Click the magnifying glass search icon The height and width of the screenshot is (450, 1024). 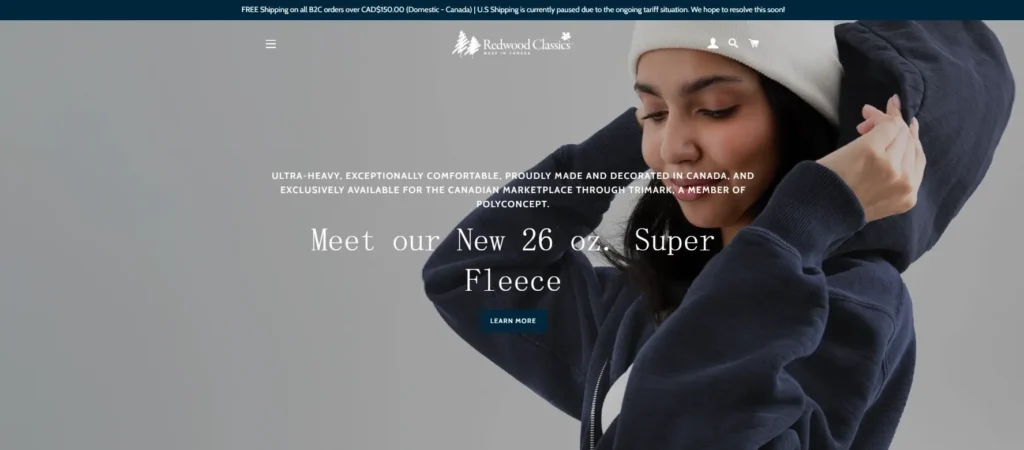tap(733, 43)
